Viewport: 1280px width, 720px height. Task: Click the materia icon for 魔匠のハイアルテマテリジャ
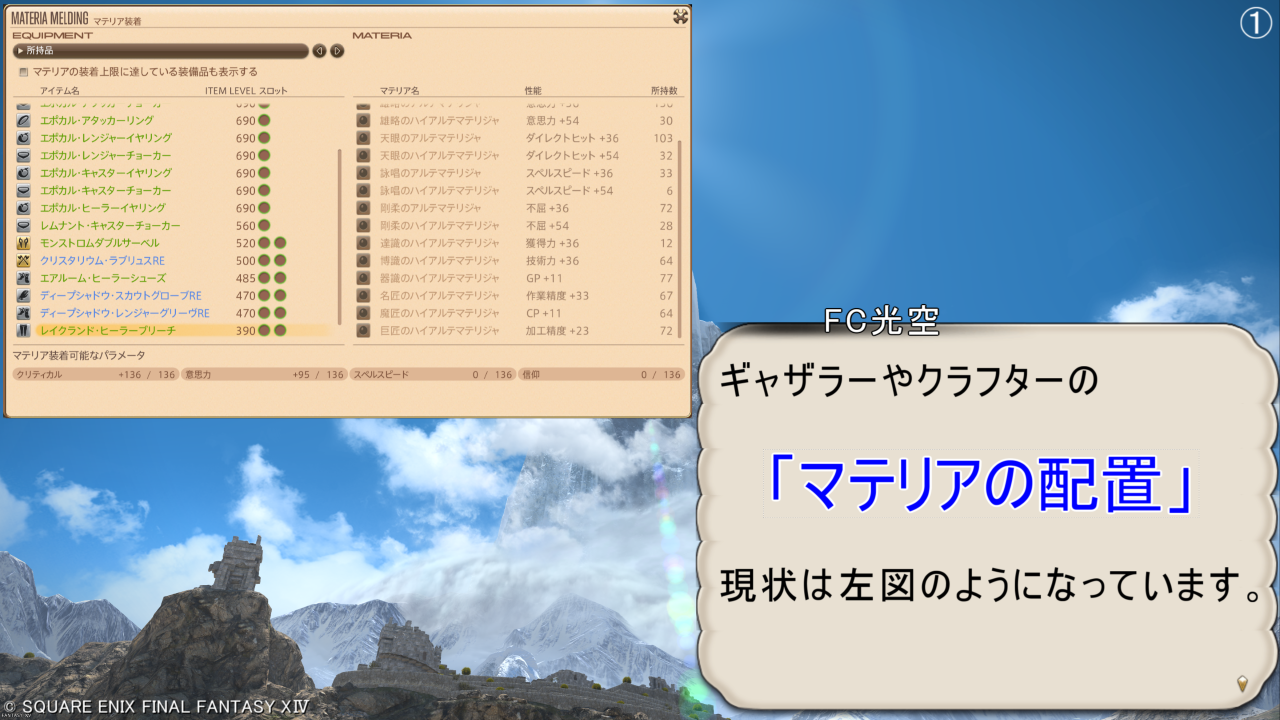click(364, 313)
